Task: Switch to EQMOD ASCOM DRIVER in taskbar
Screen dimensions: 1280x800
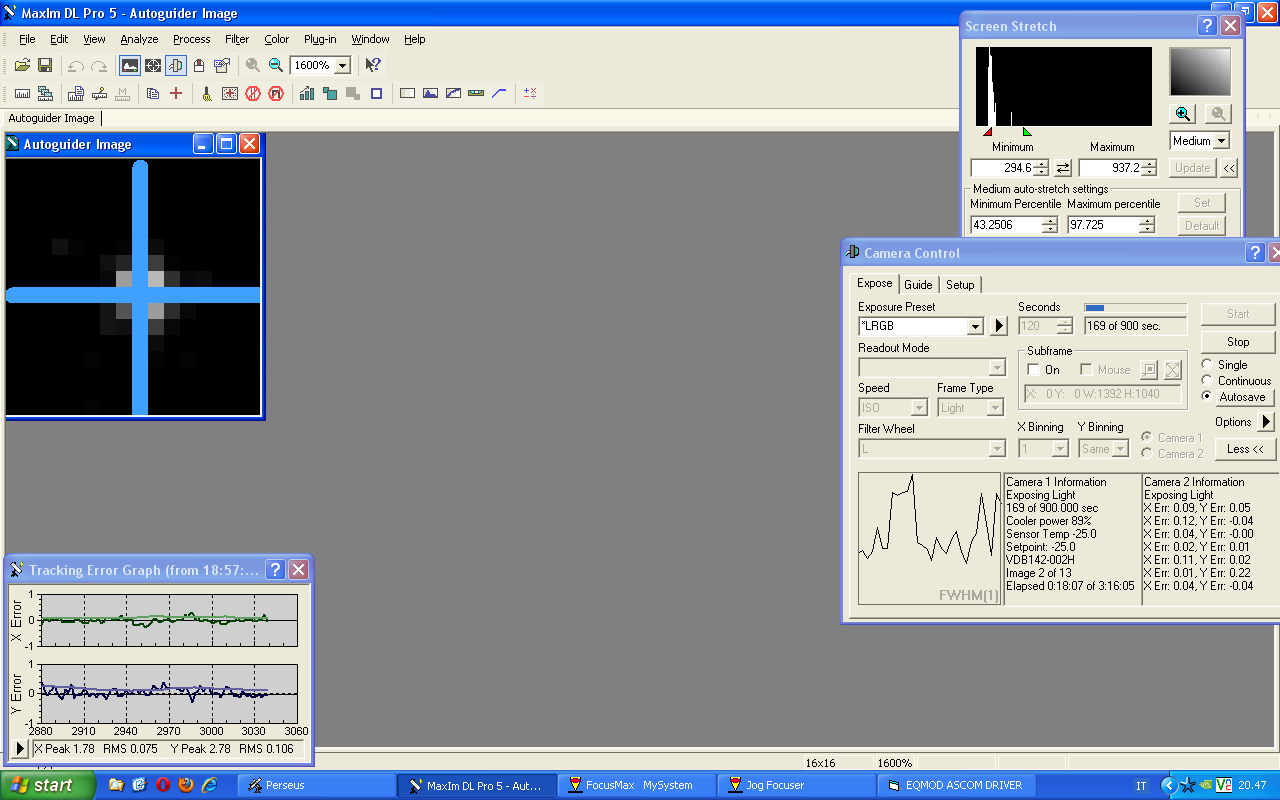Action: coord(959,785)
